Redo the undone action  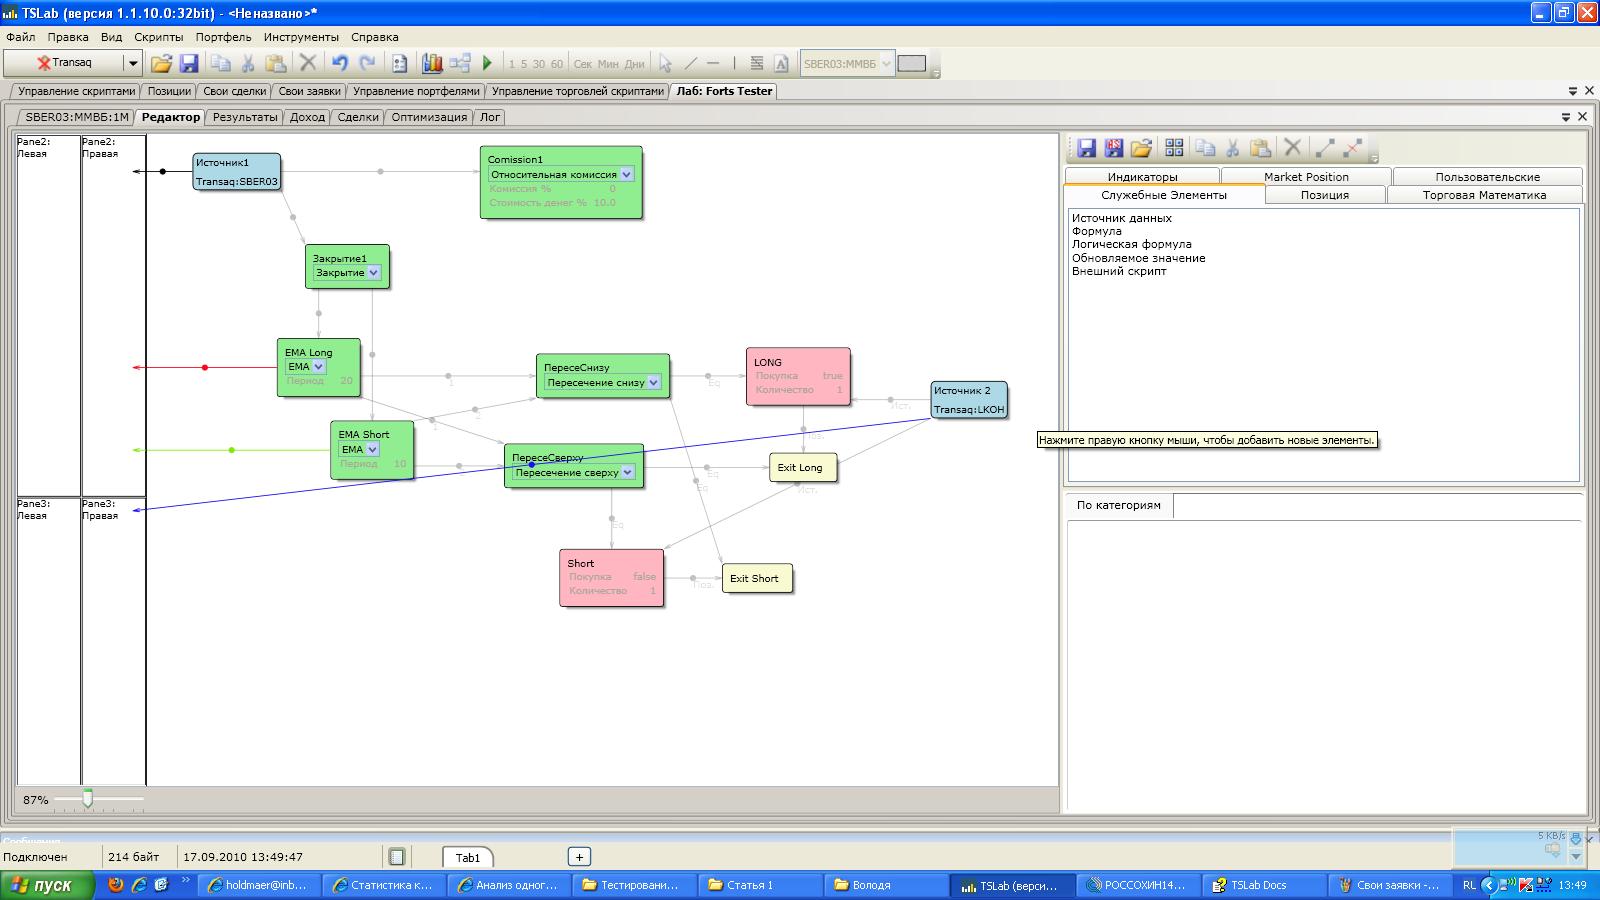click(367, 63)
